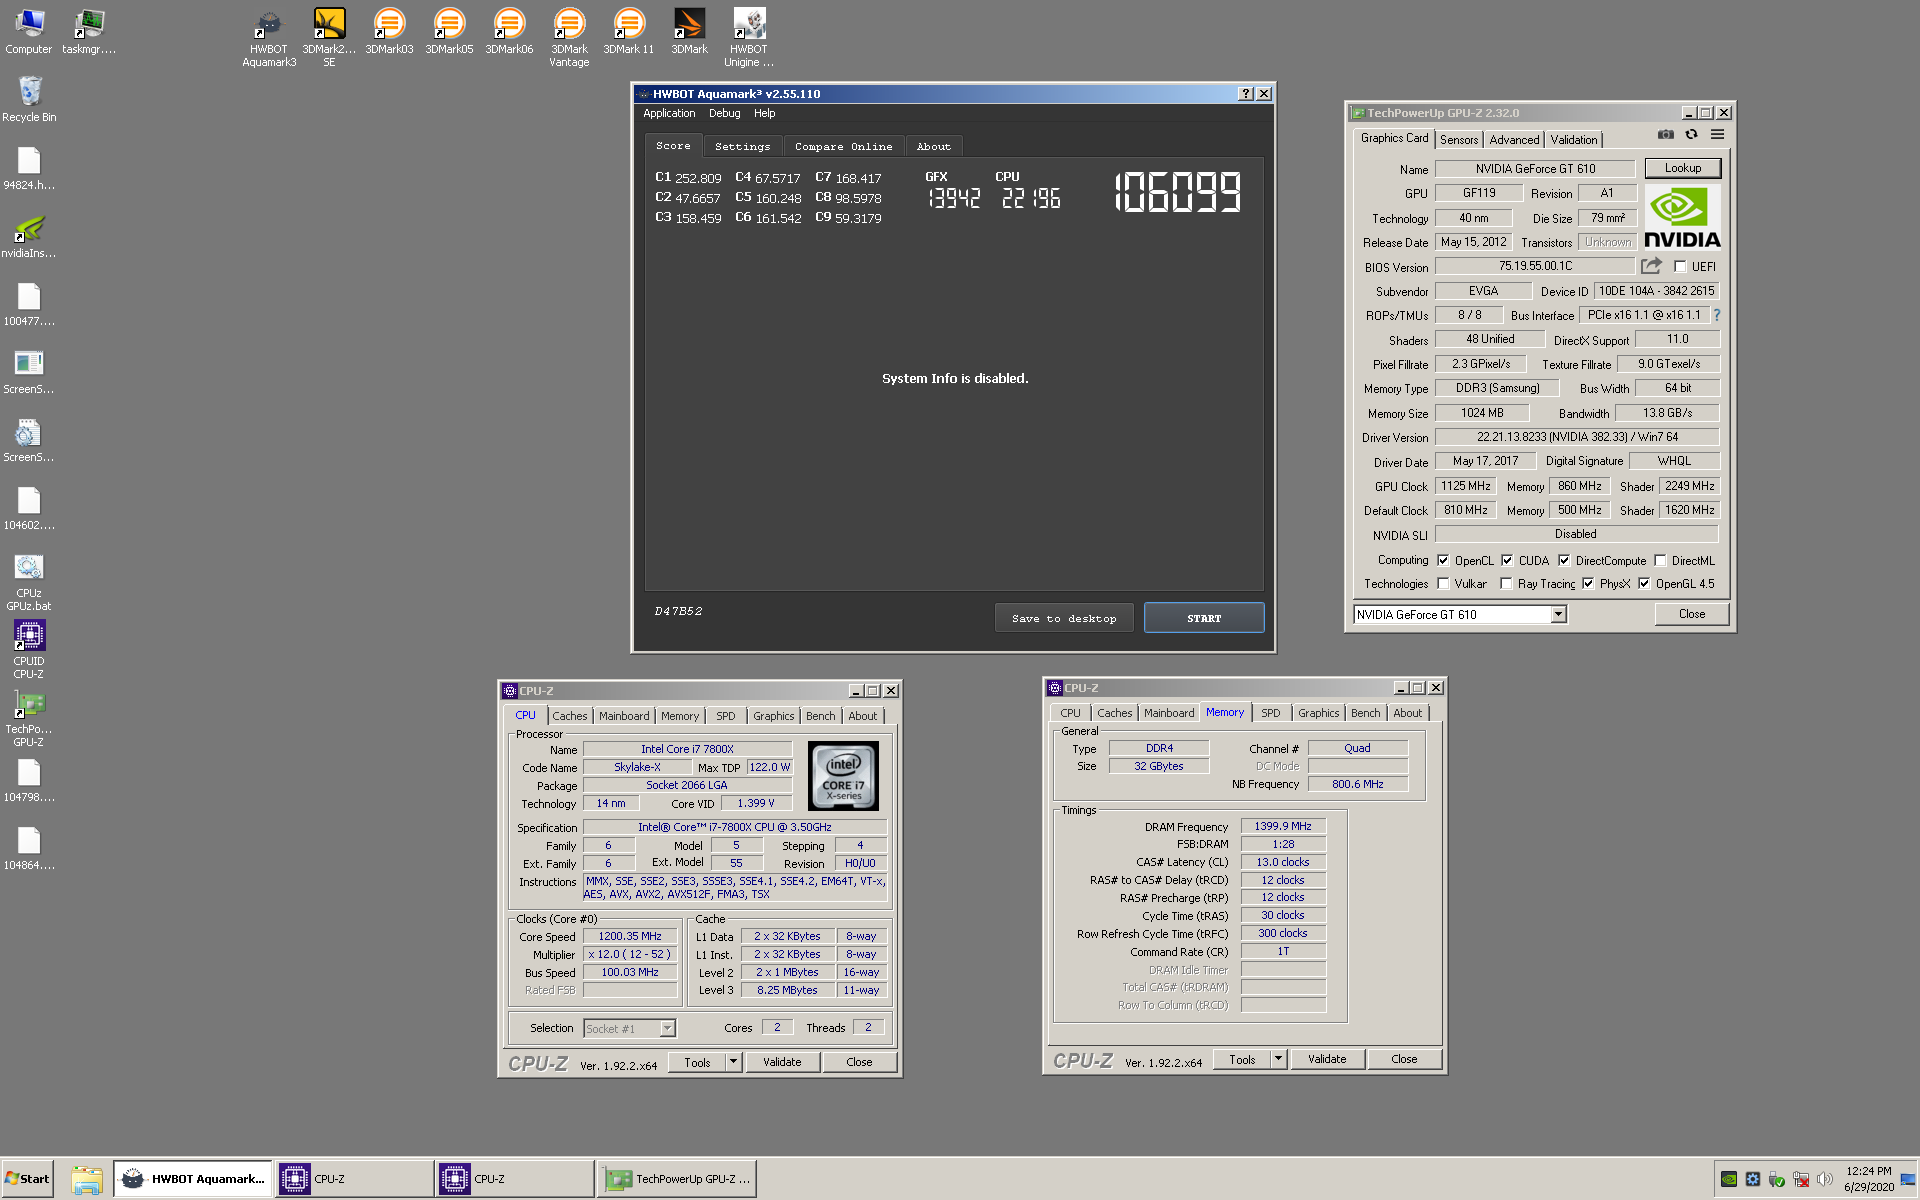The image size is (1920, 1200).
Task: Launch 3DMark05 desktop shortcut
Action: point(449,31)
